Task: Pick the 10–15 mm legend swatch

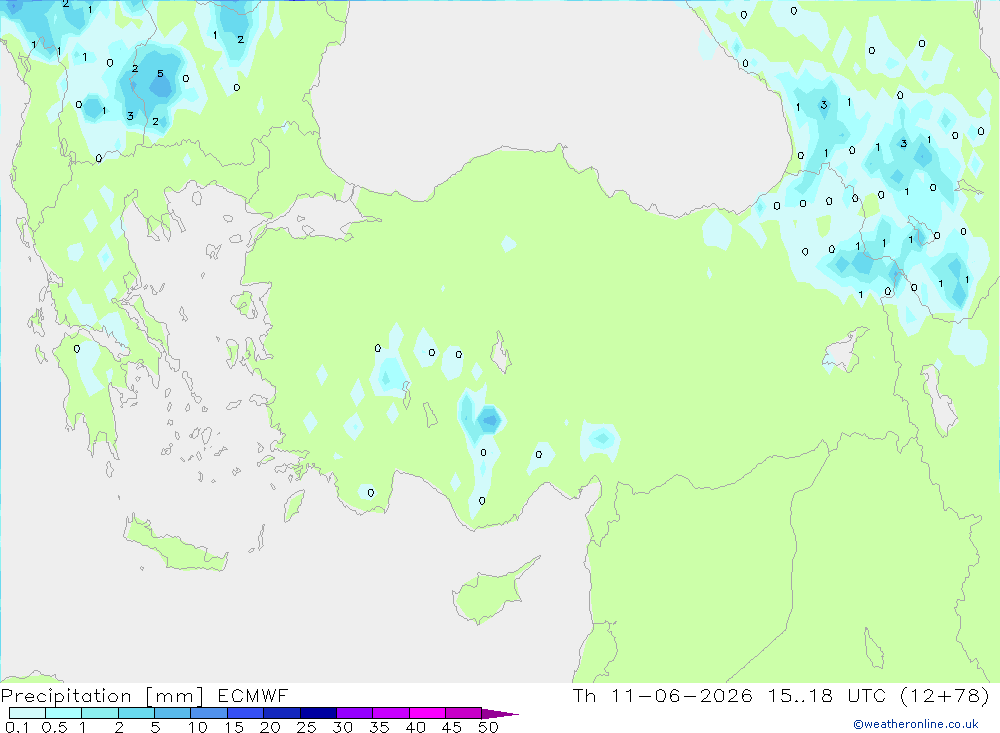Action: click(x=209, y=713)
